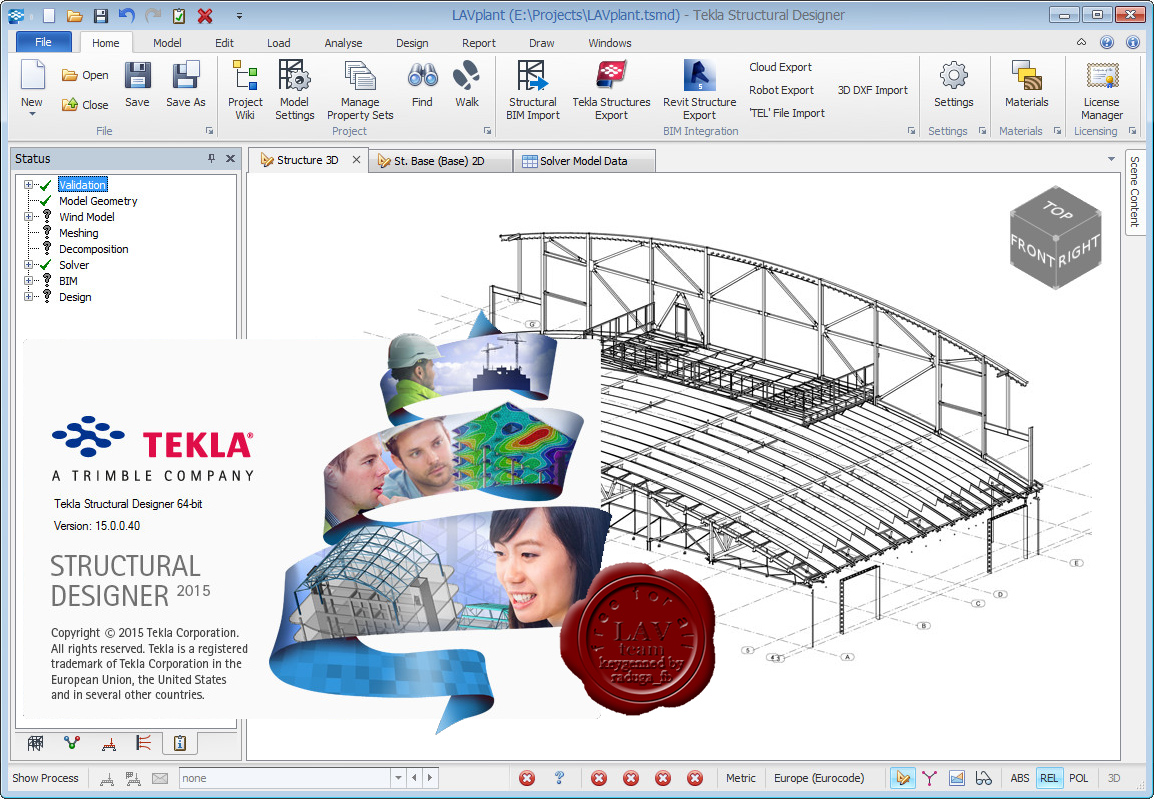Click the Save As button in the ribbon
The image size is (1154, 799).
tap(185, 85)
